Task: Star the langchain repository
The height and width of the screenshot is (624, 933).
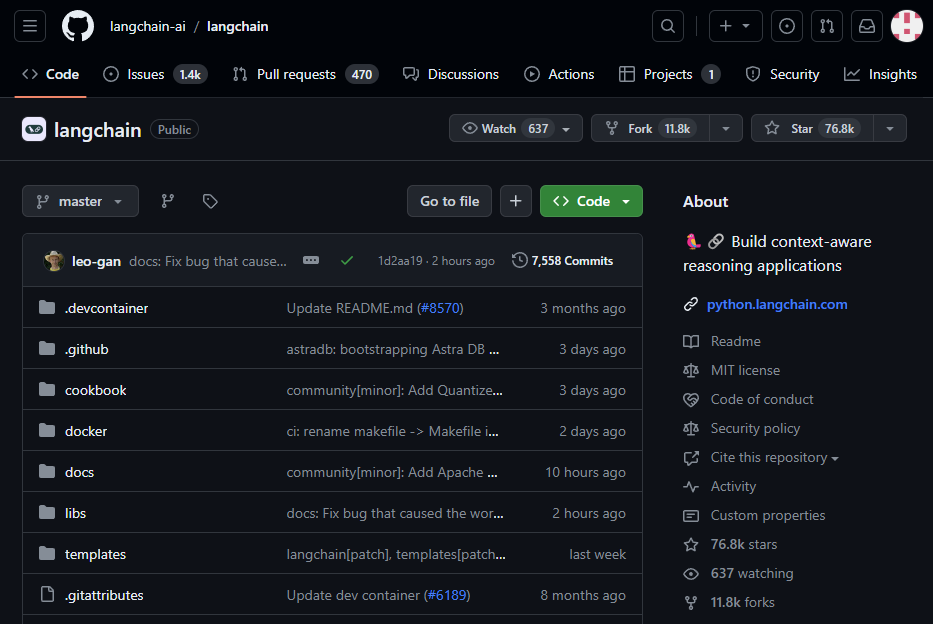Action: [x=810, y=128]
